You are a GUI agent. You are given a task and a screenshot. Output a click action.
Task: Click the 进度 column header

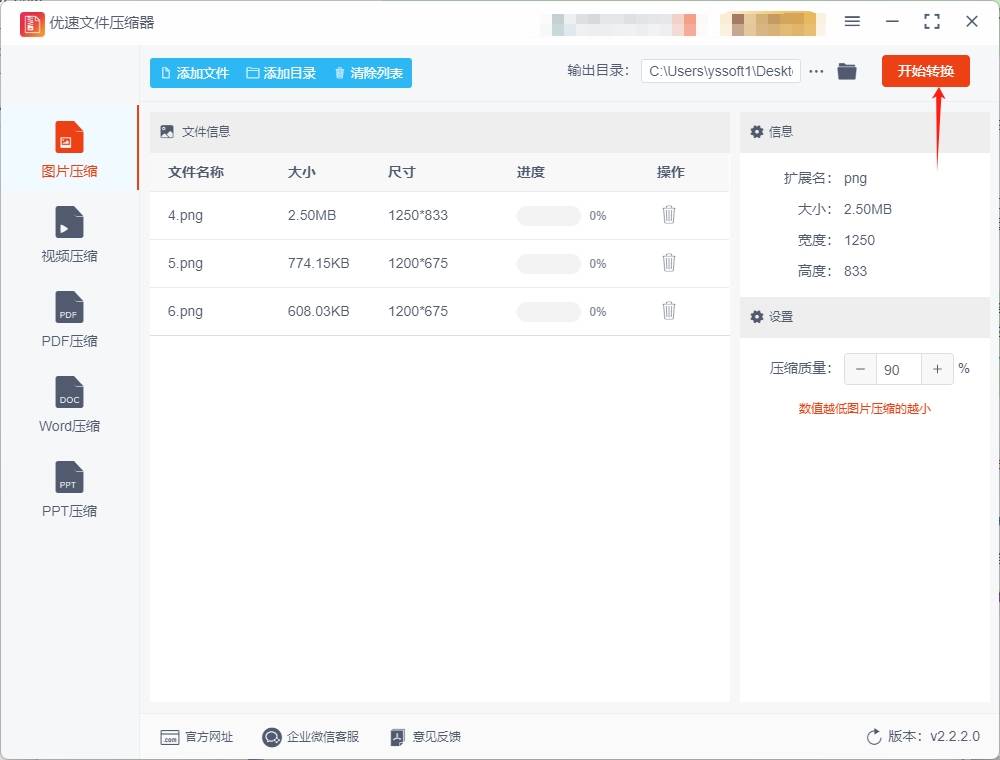click(531, 172)
